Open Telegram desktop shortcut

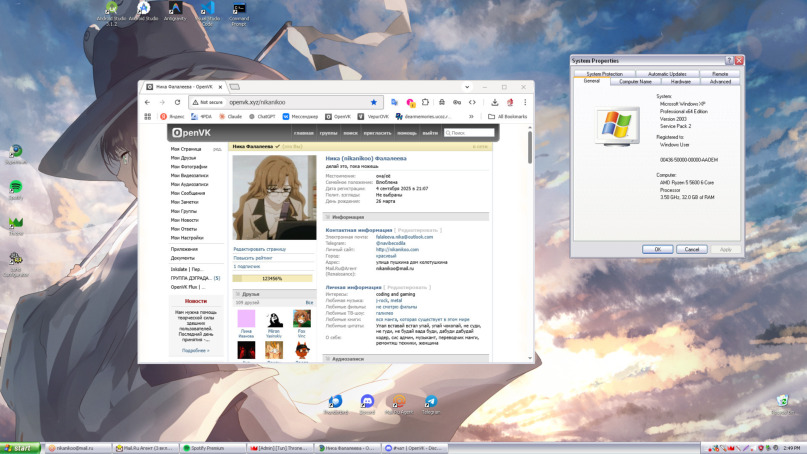click(431, 404)
